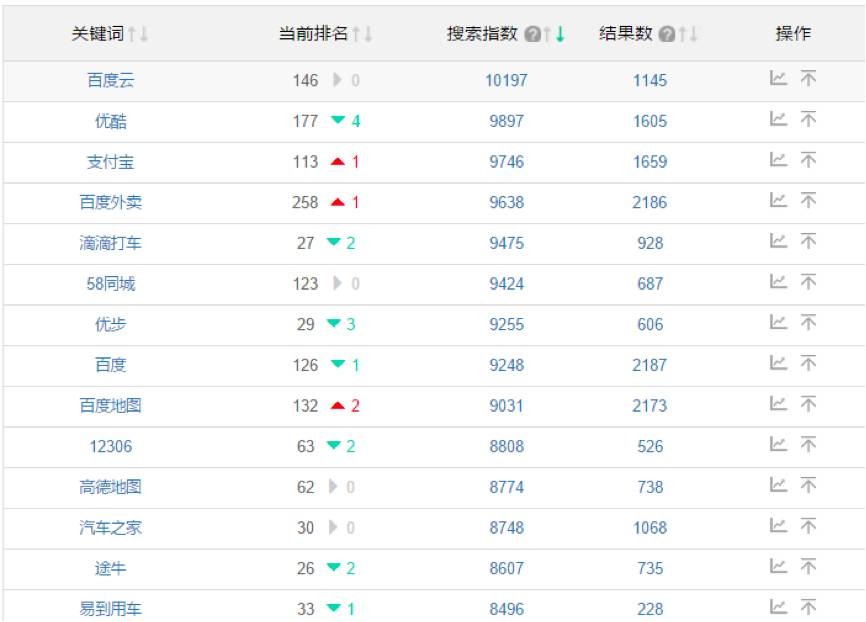Click result count 526
This screenshot has height=622, width=866.
click(x=650, y=446)
